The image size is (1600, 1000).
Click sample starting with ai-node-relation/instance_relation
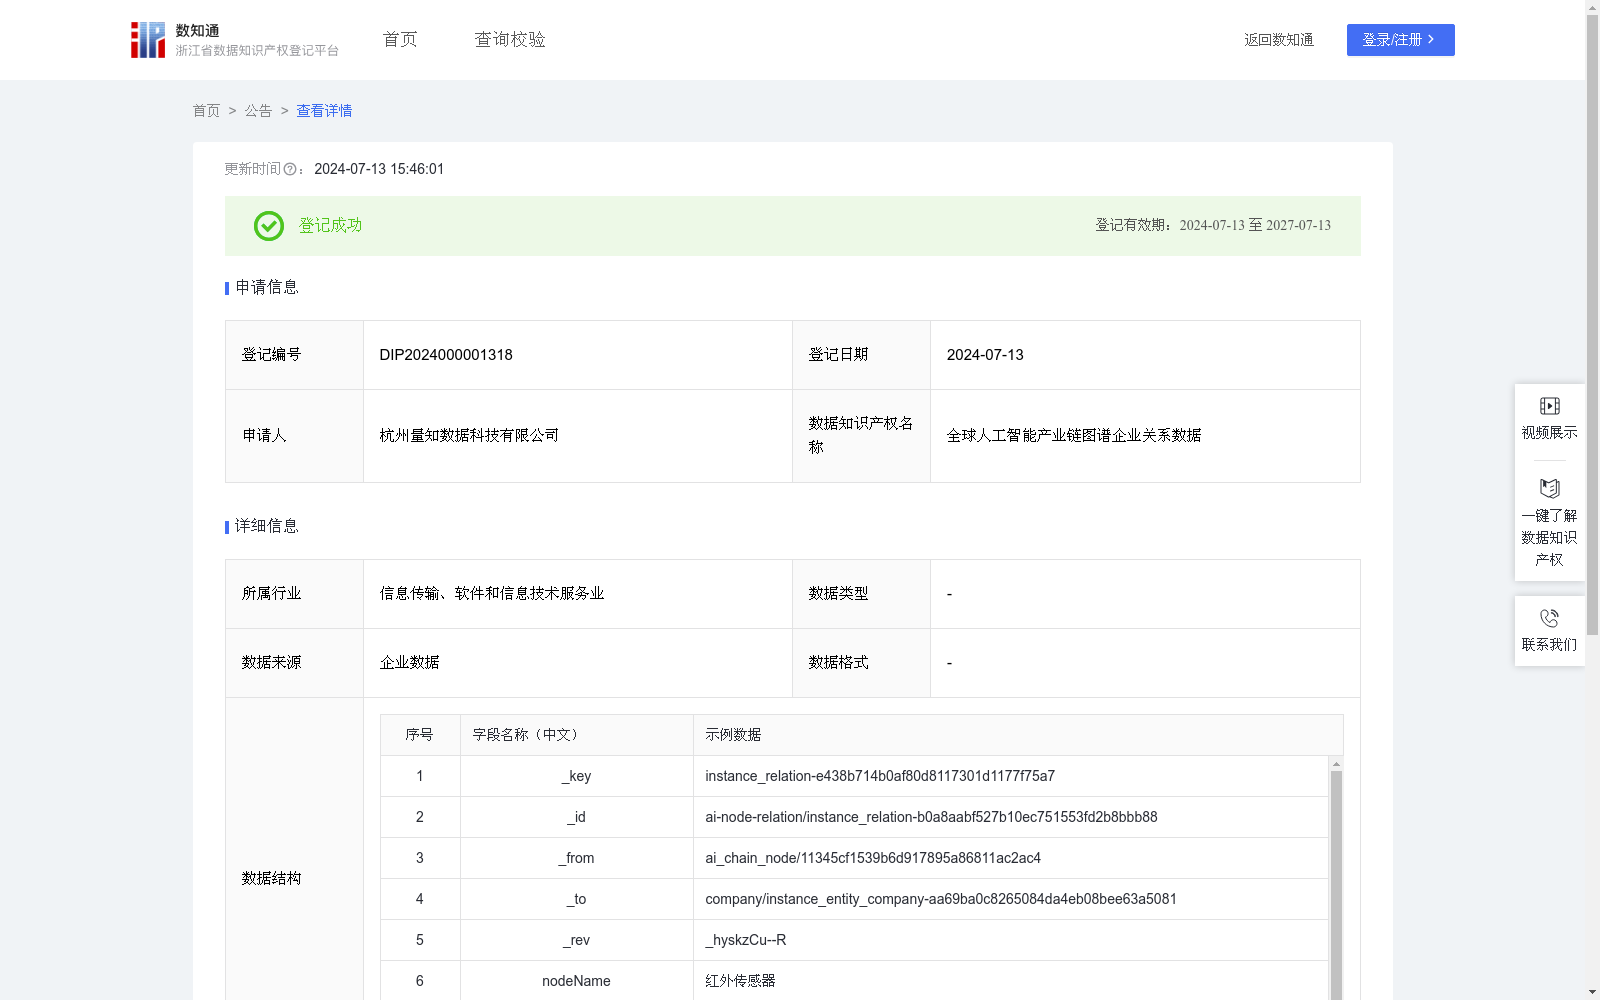click(x=931, y=817)
